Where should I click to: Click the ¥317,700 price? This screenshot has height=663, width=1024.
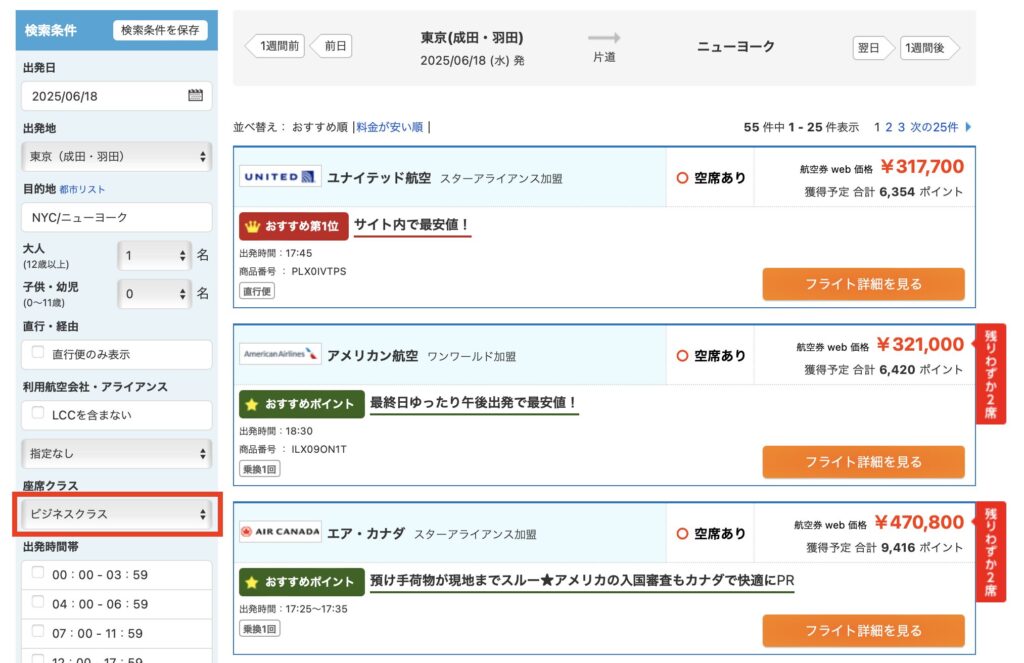921,167
